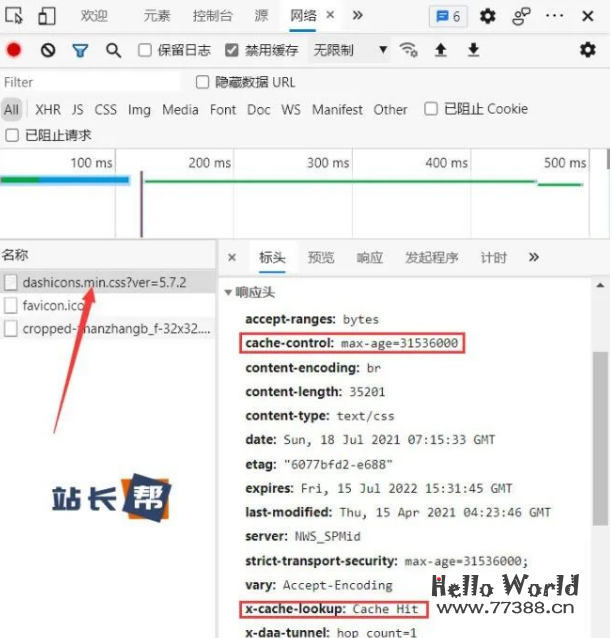Open network panel settings gear
The height and width of the screenshot is (638, 612).
click(588, 50)
